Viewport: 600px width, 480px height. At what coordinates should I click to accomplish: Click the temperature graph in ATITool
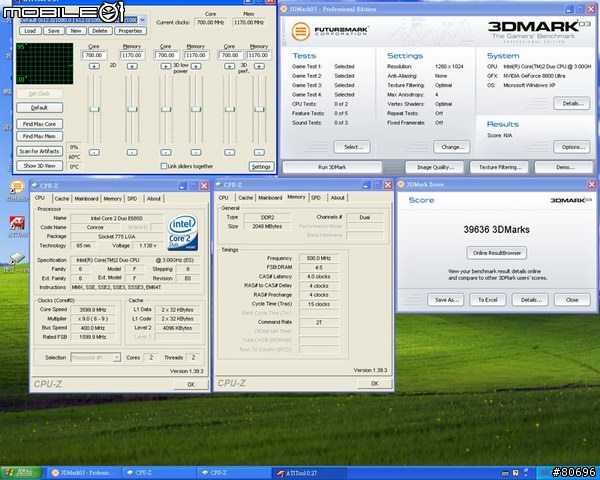click(45, 64)
